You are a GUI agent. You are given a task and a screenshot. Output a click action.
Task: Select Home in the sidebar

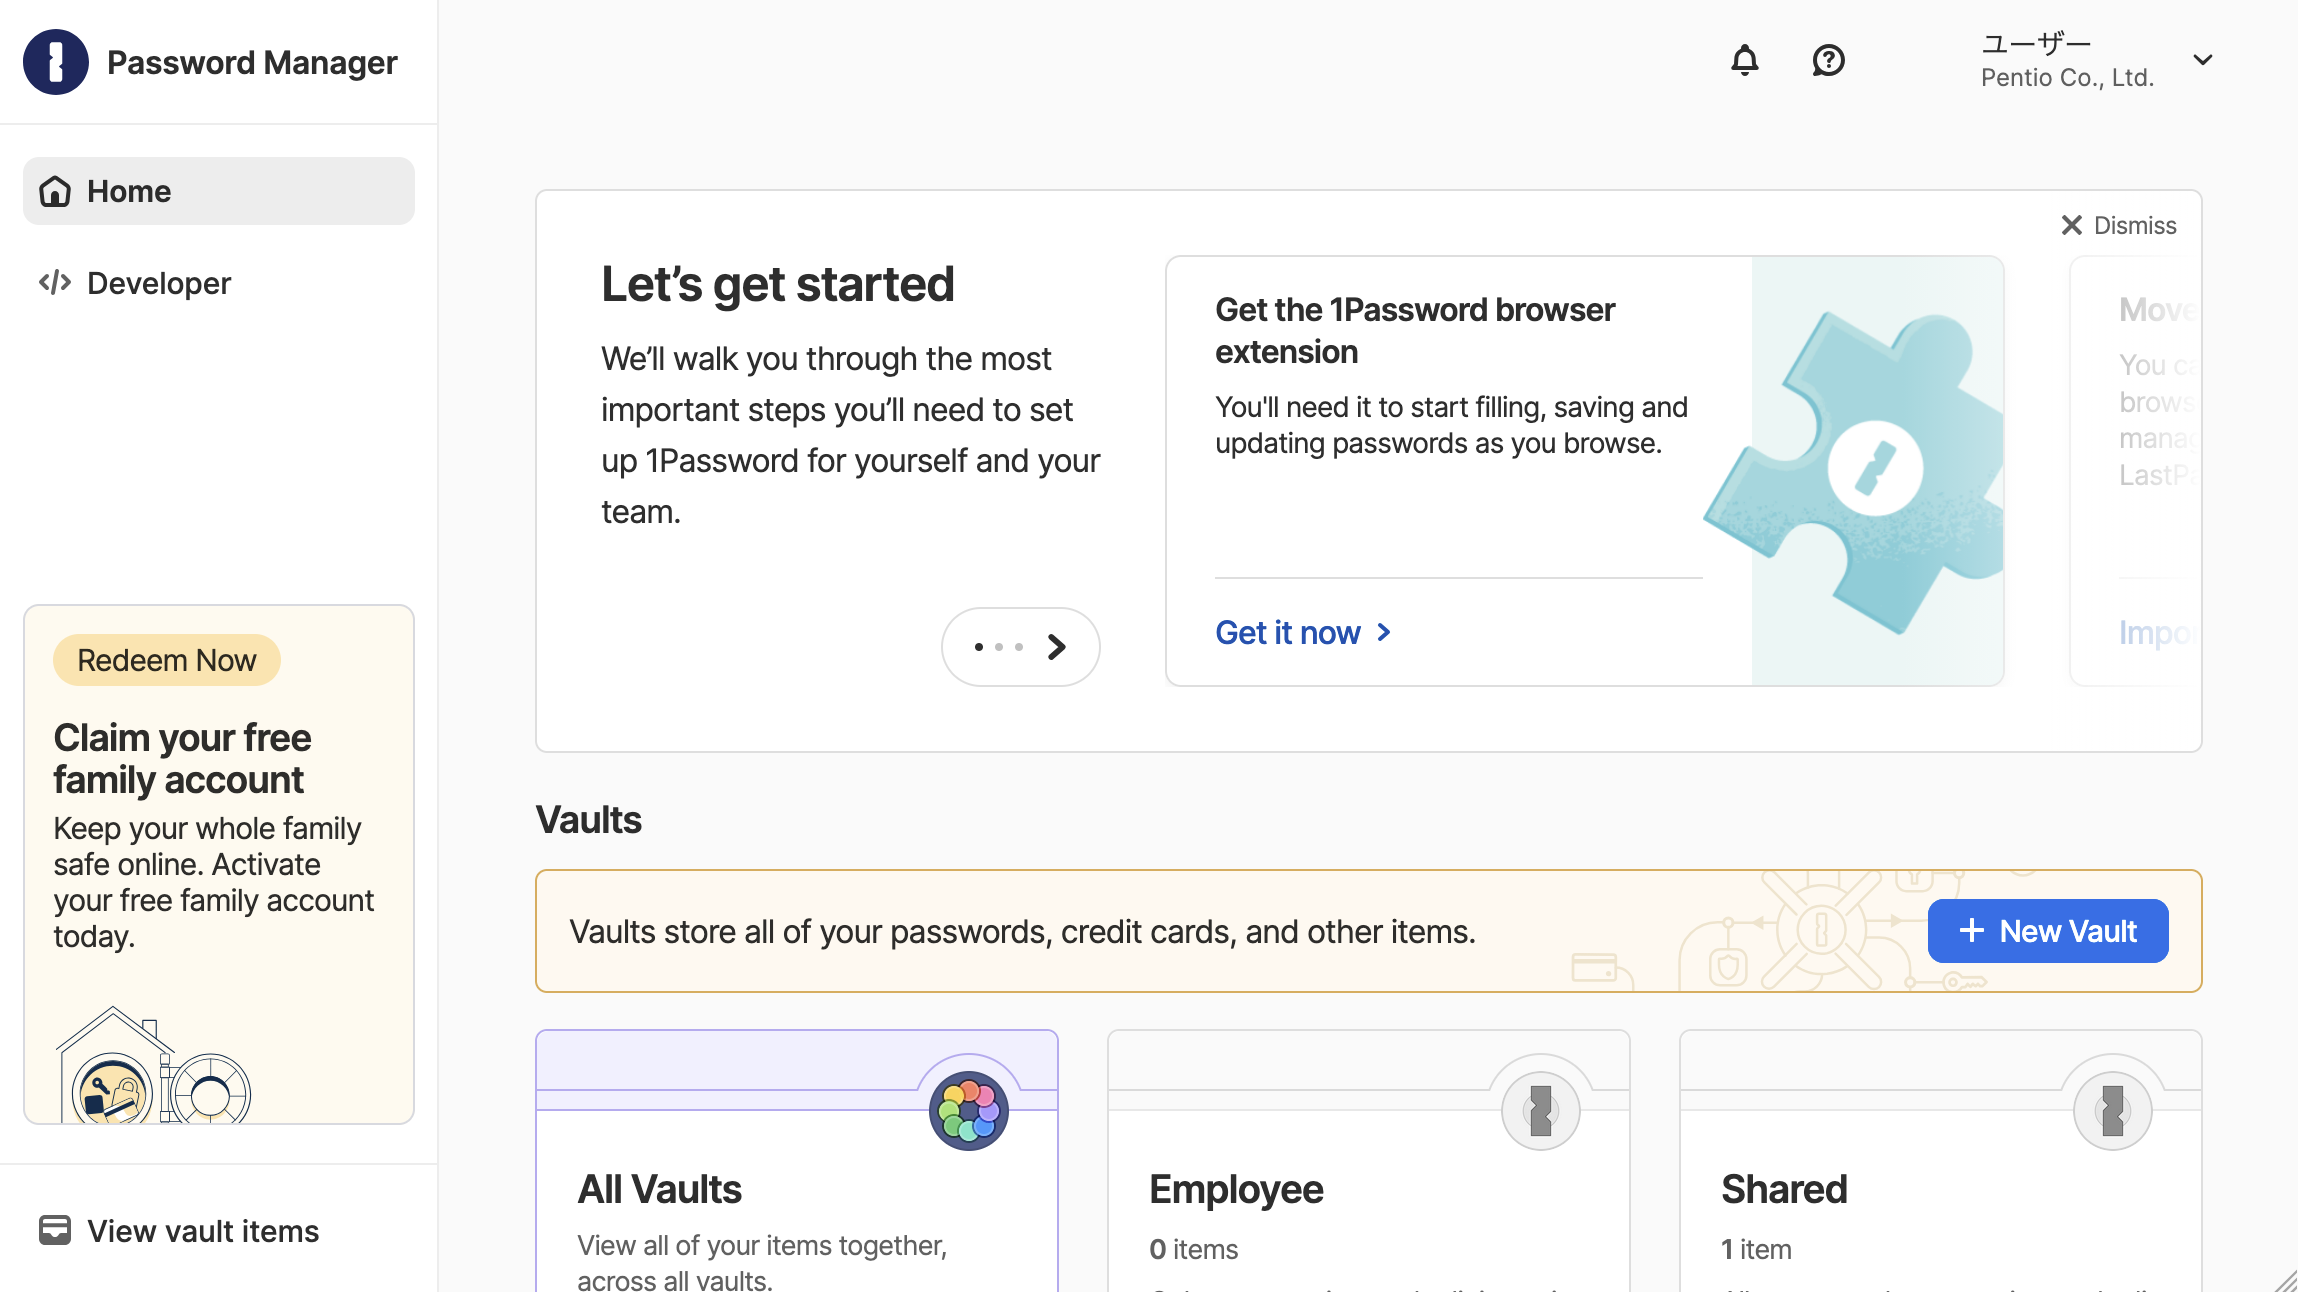tap(219, 191)
